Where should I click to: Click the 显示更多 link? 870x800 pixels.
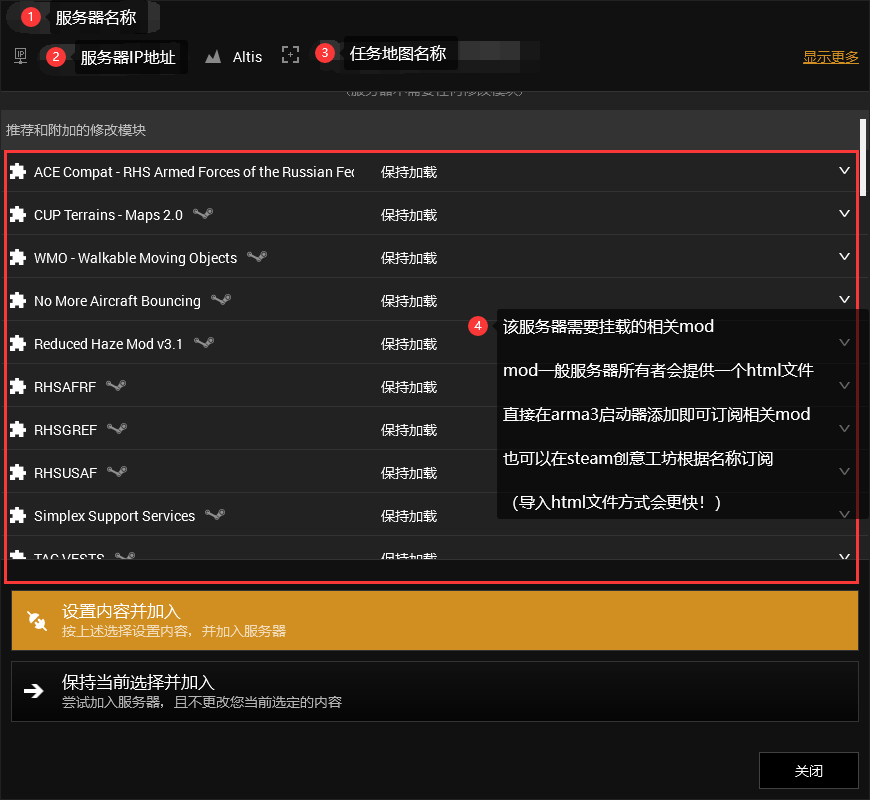[831, 57]
